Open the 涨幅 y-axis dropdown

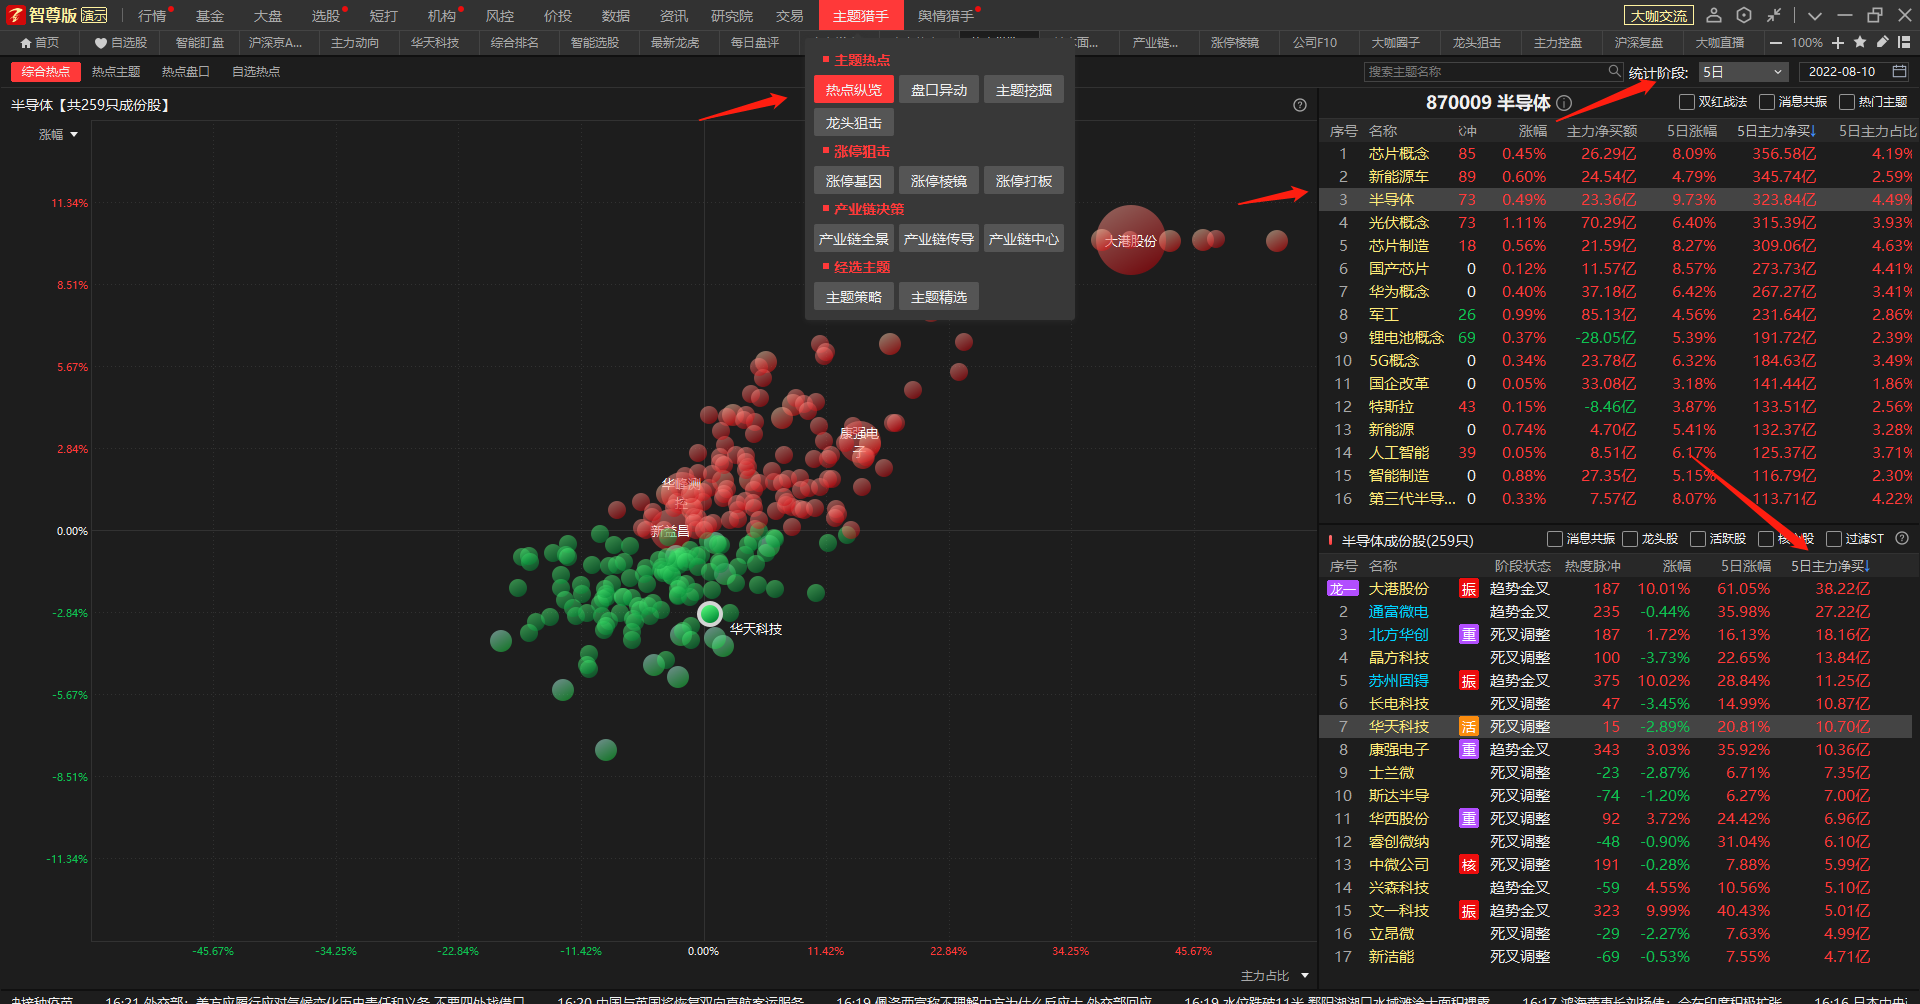coord(58,134)
